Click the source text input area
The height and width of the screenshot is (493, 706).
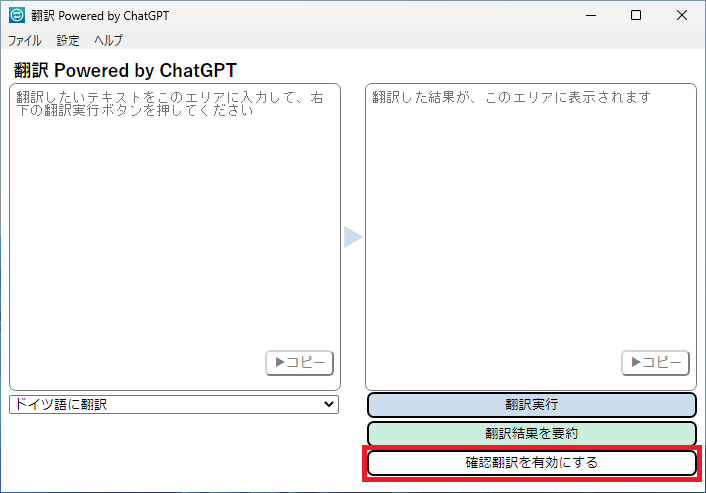(175, 237)
